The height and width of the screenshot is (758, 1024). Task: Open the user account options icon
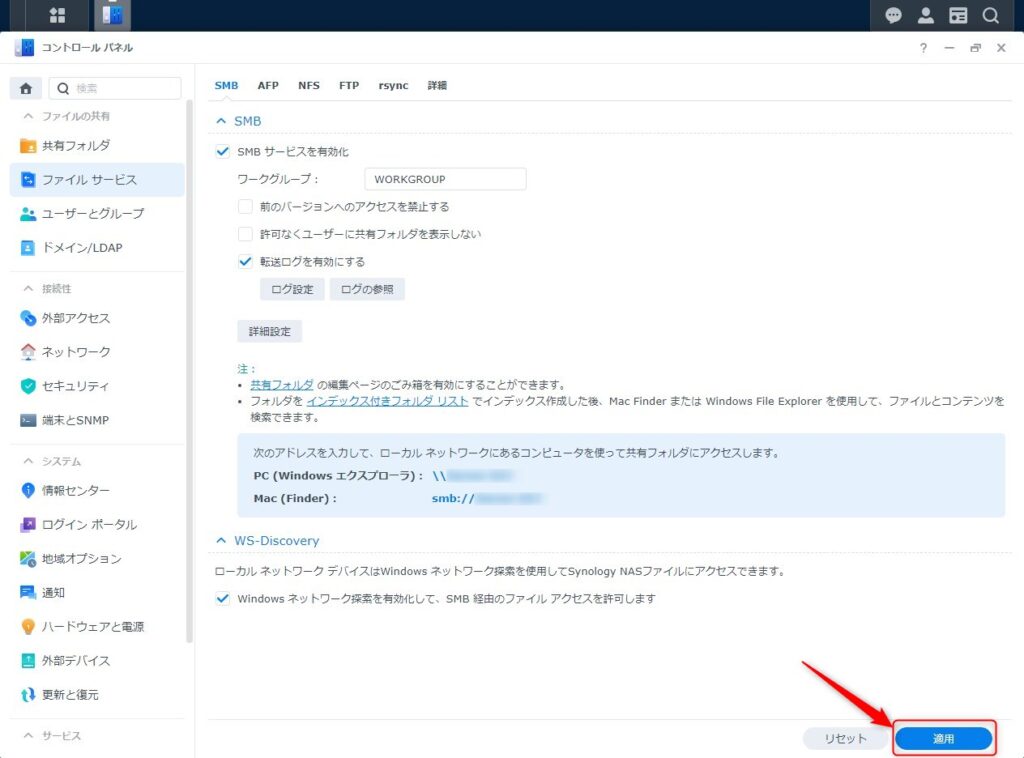[925, 15]
